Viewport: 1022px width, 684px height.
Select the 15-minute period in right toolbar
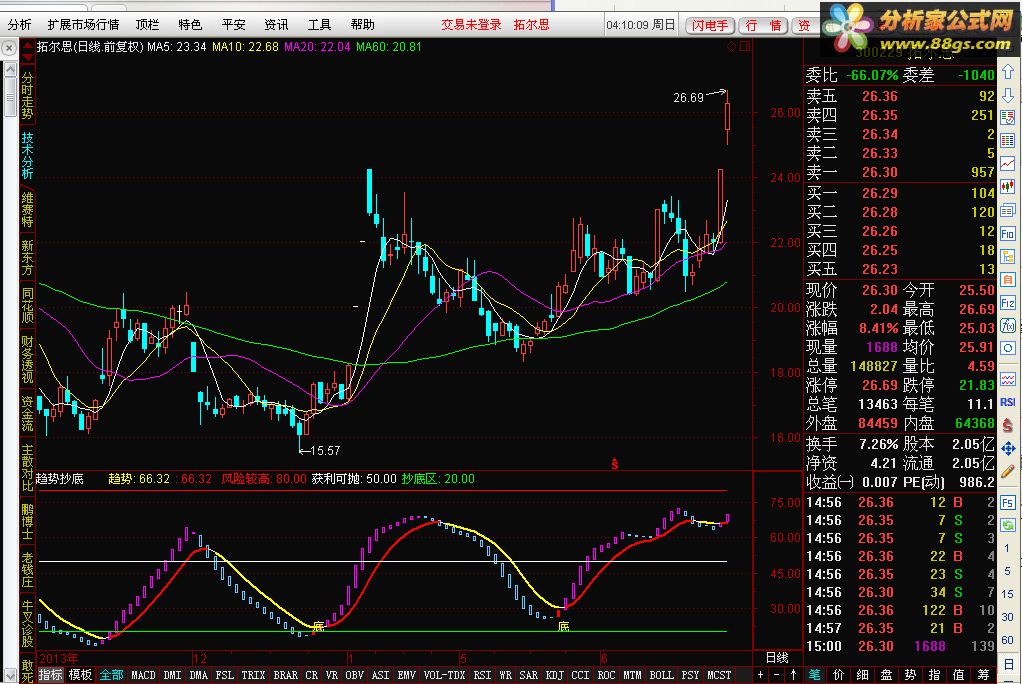[1008, 594]
